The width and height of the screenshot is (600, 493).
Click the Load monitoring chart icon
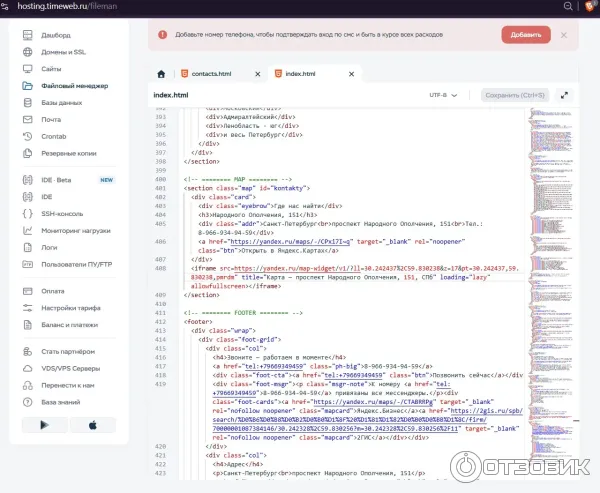coord(28,230)
